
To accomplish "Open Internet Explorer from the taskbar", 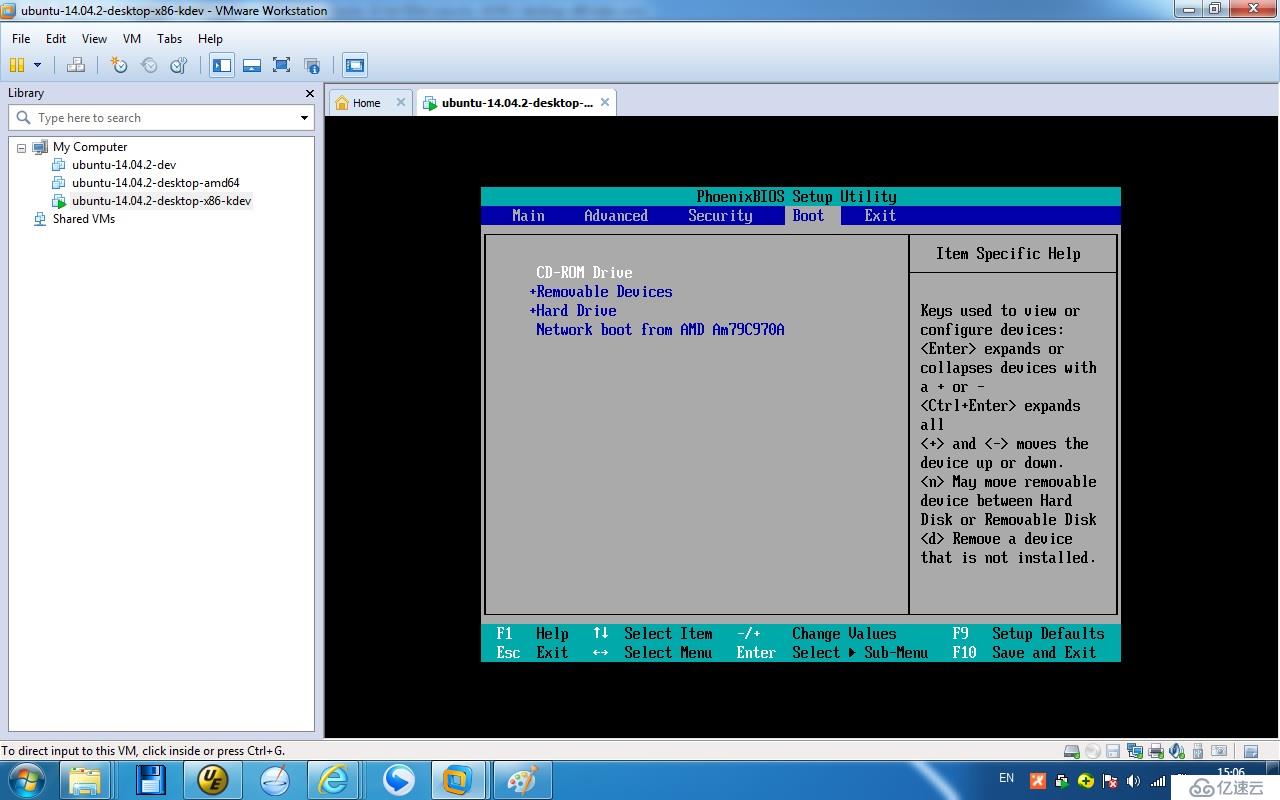I will tap(333, 780).
